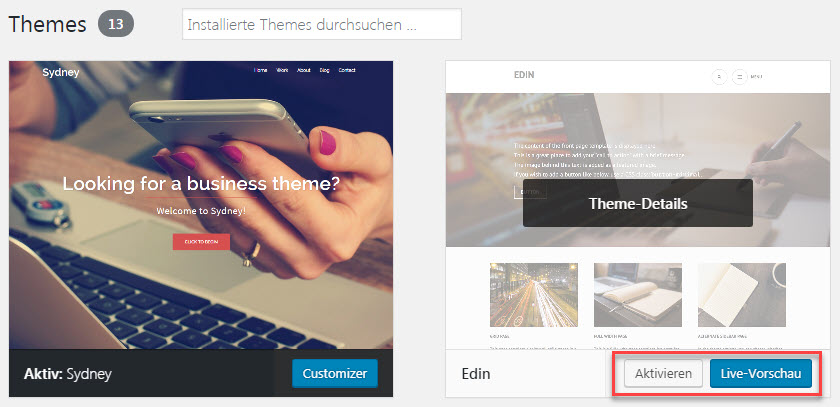Click the open notebook thumbnail in Edin preview
Screen dimensions: 840x407
point(638,295)
